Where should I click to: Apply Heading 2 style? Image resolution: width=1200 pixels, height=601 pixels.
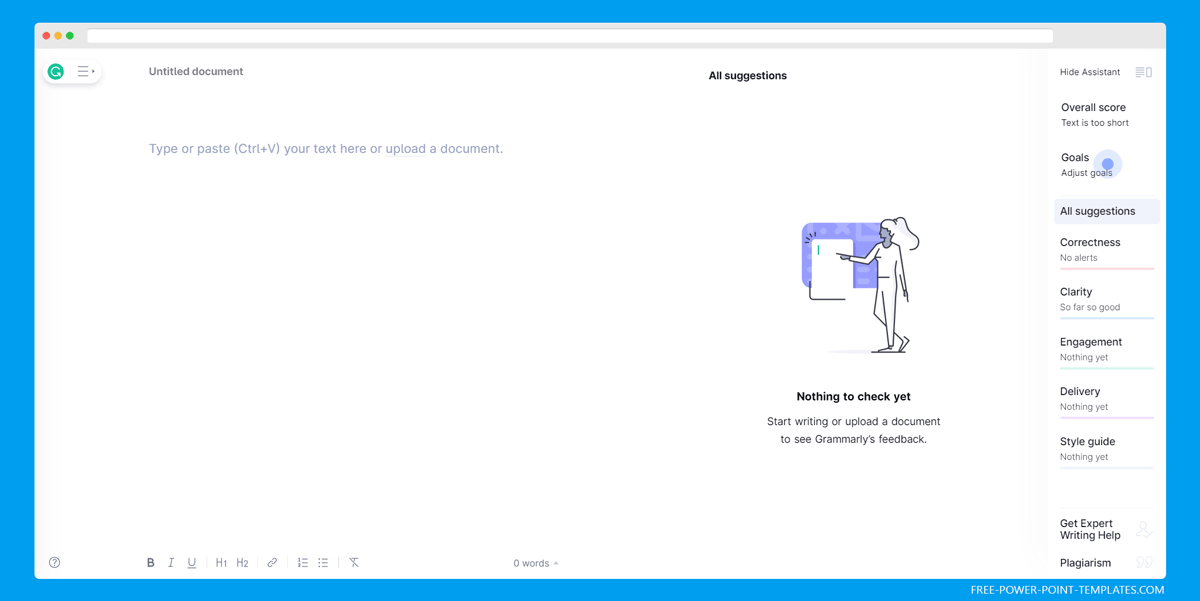tap(242, 563)
